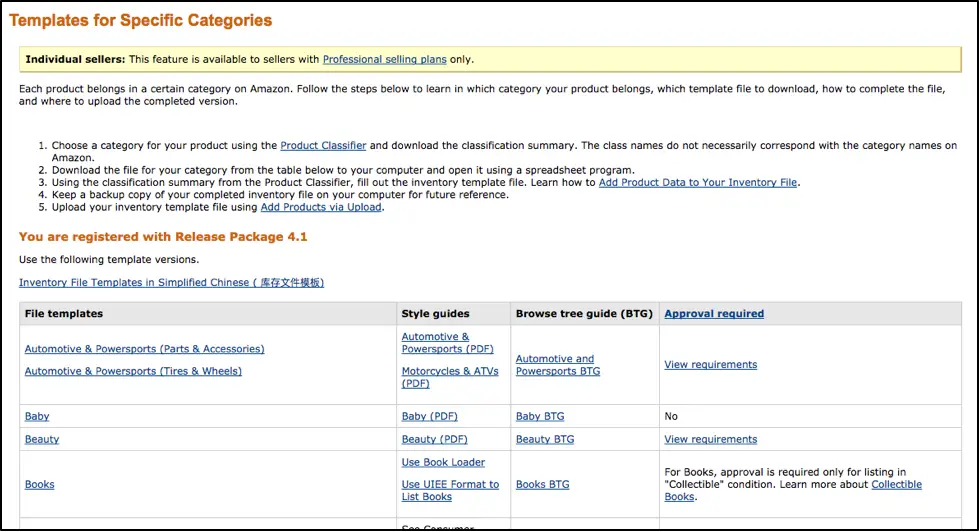Viewport: 979px width, 531px height.
Task: Open the Professional selling plans link
Action: (384, 60)
